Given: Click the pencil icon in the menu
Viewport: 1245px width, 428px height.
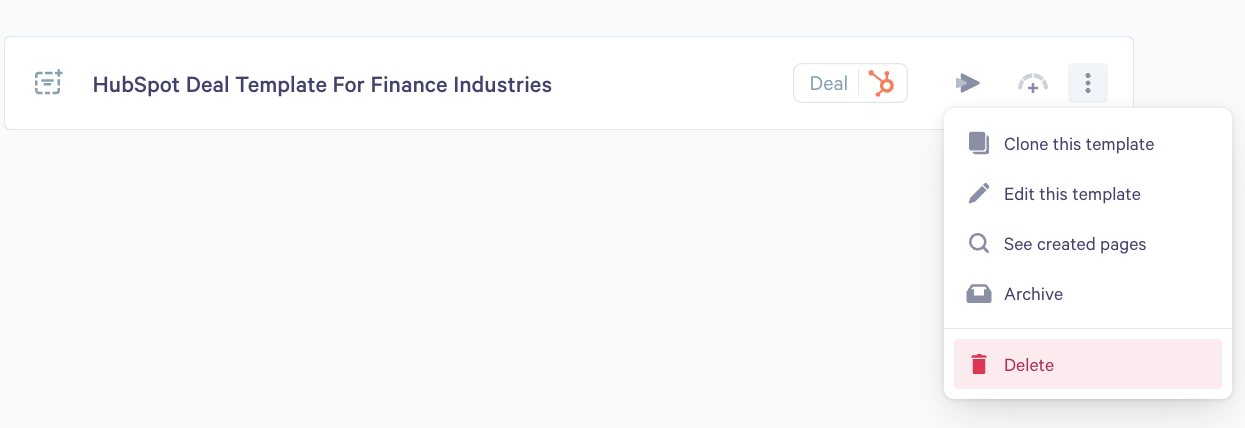Looking at the screenshot, I should pyautogui.click(x=979, y=194).
